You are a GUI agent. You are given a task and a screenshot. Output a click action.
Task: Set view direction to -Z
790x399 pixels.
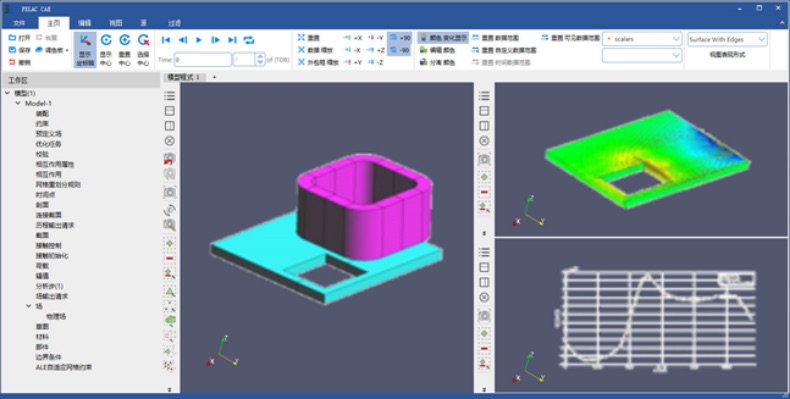(376, 62)
